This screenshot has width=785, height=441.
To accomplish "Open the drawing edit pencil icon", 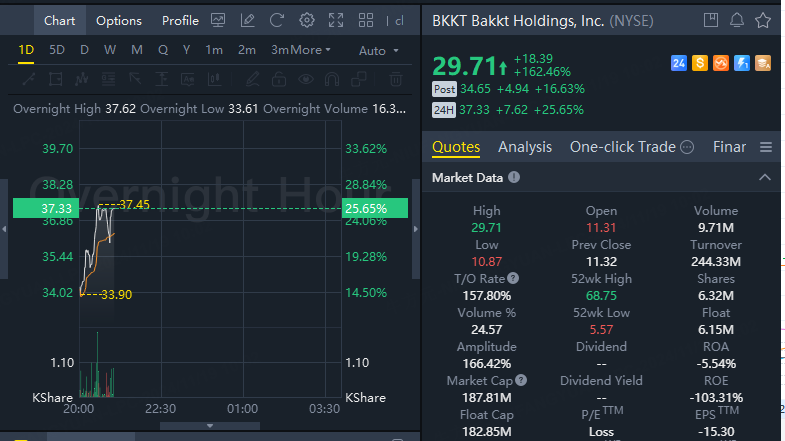I will (x=247, y=21).
